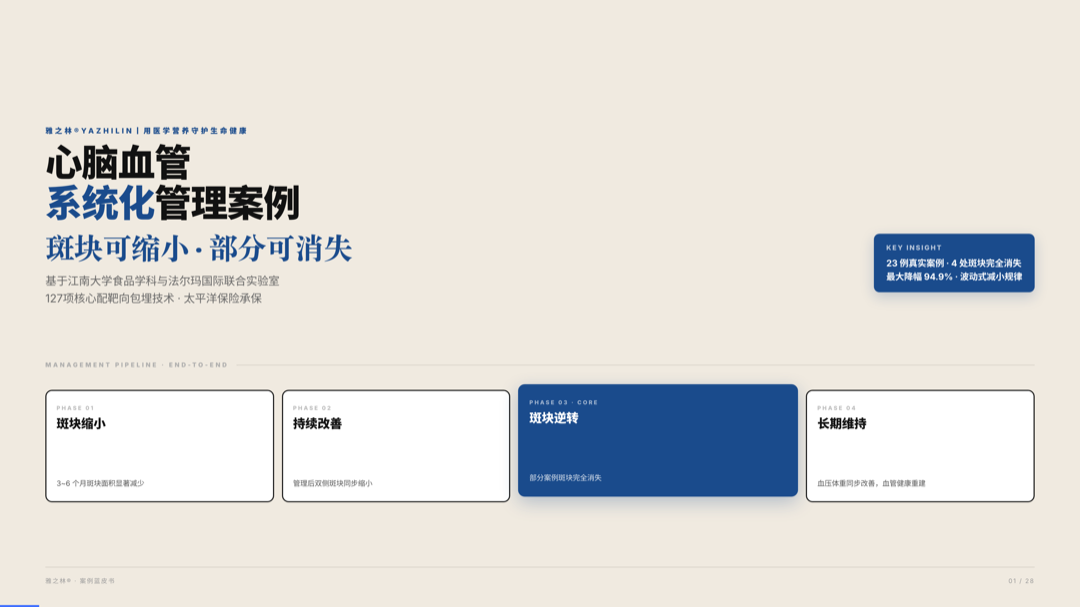Click the text 3~6 个月斑块面积显著减少
Image resolution: width=1080 pixels, height=607 pixels.
click(101, 484)
